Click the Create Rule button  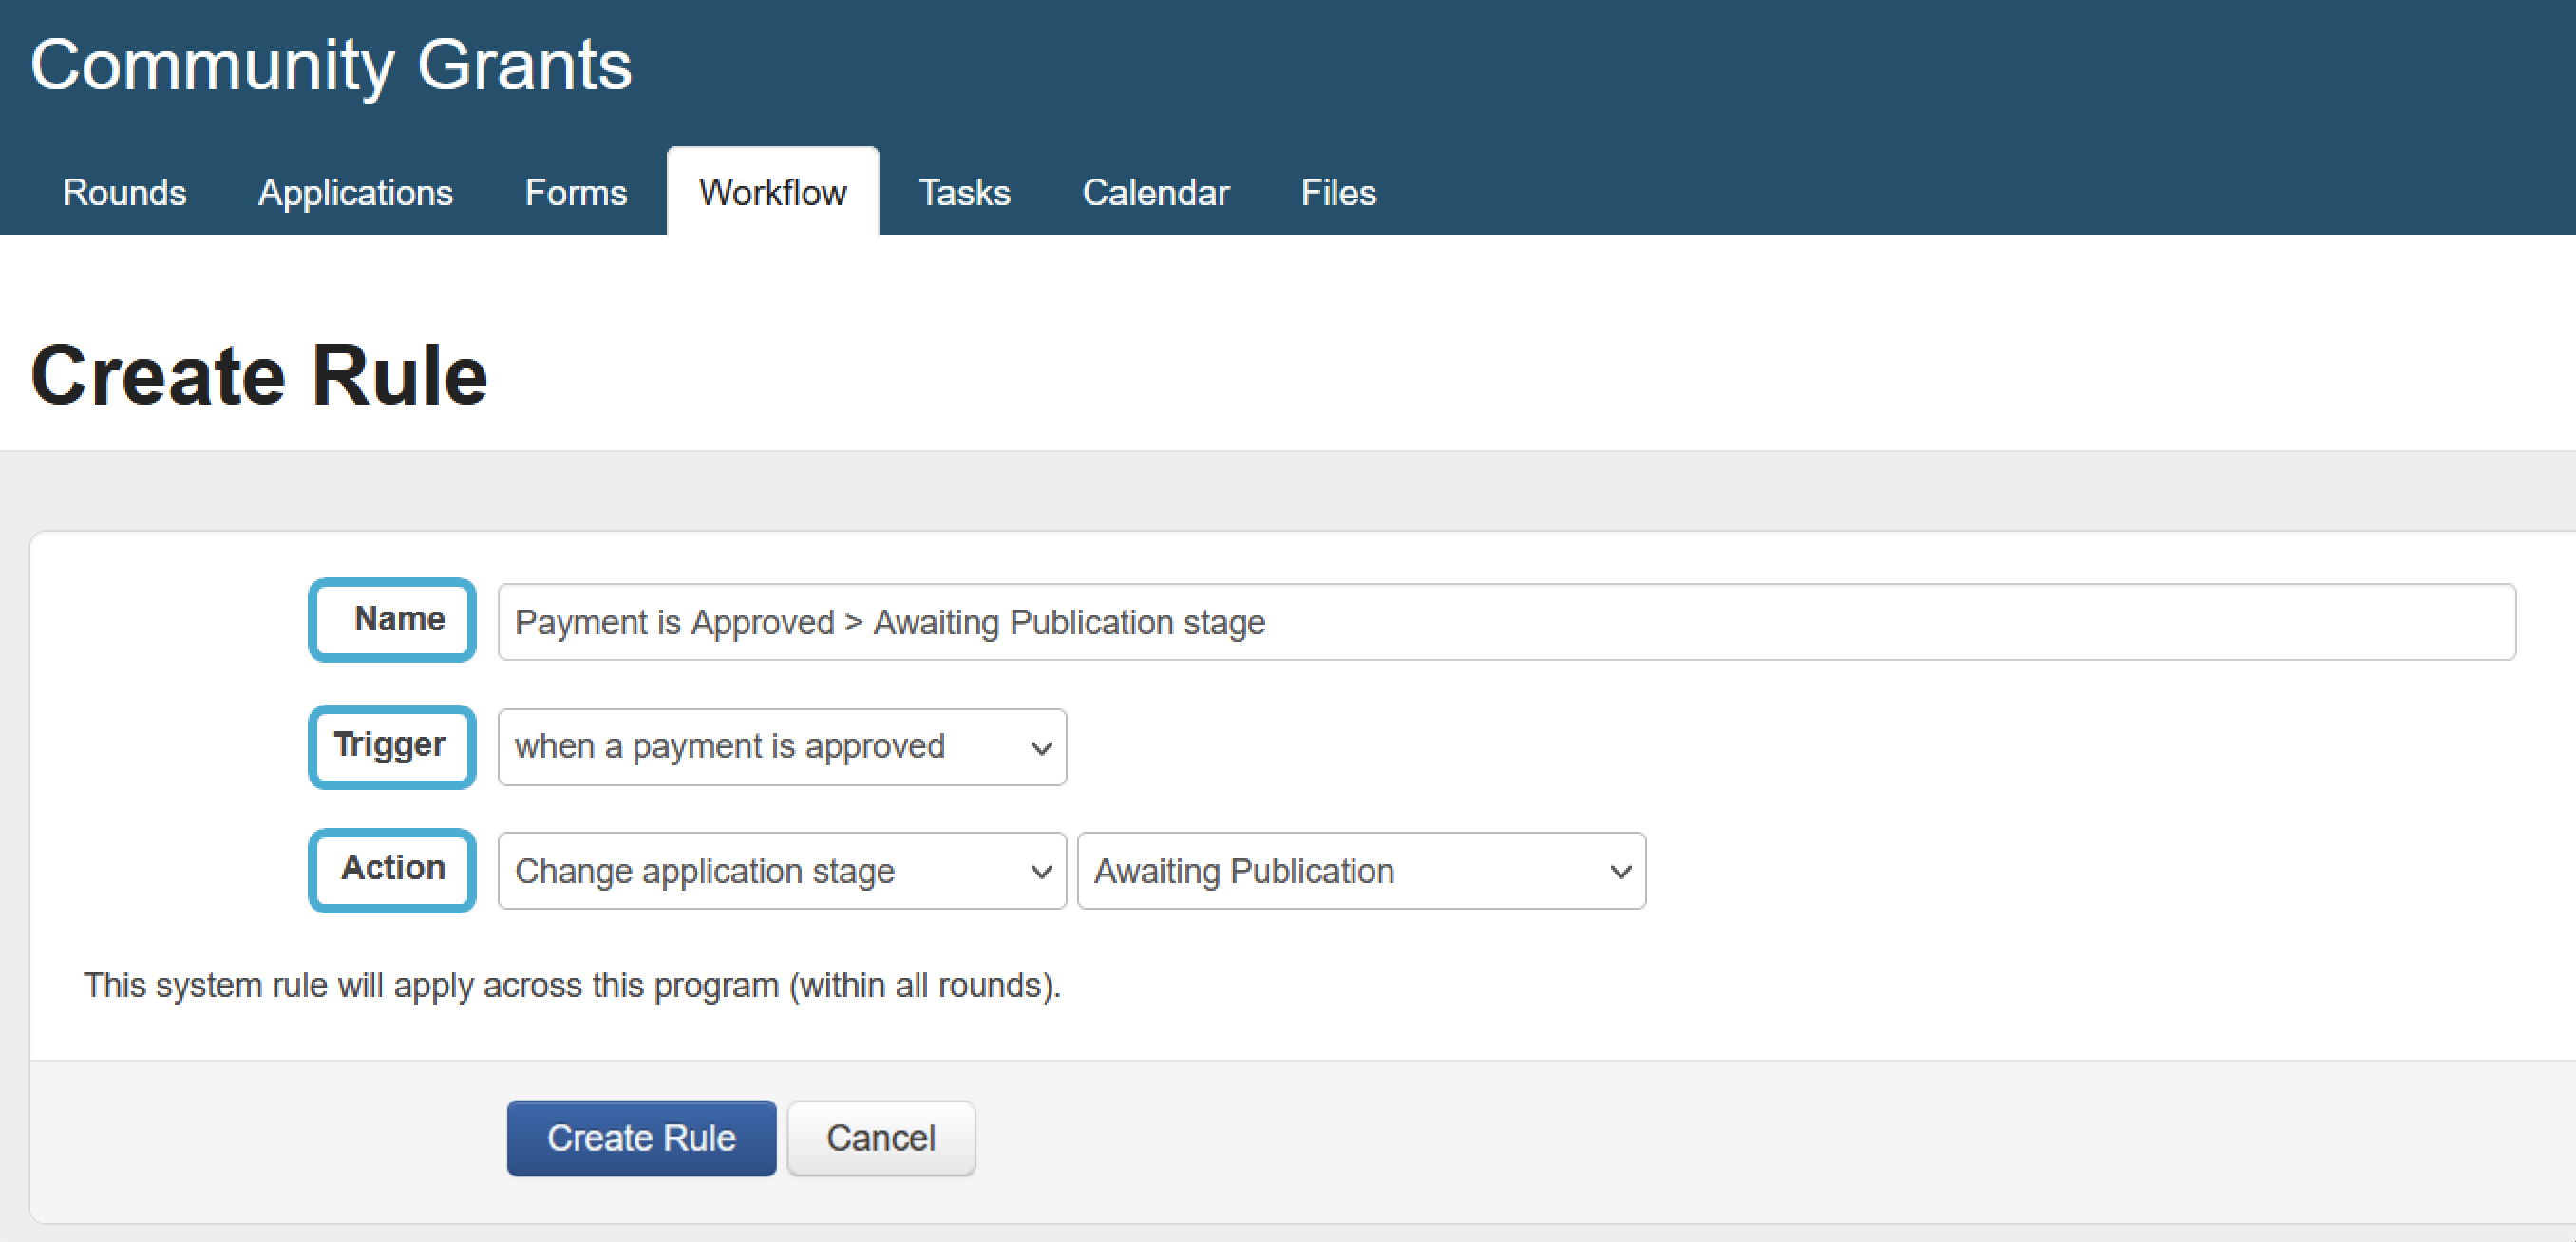coord(641,1138)
